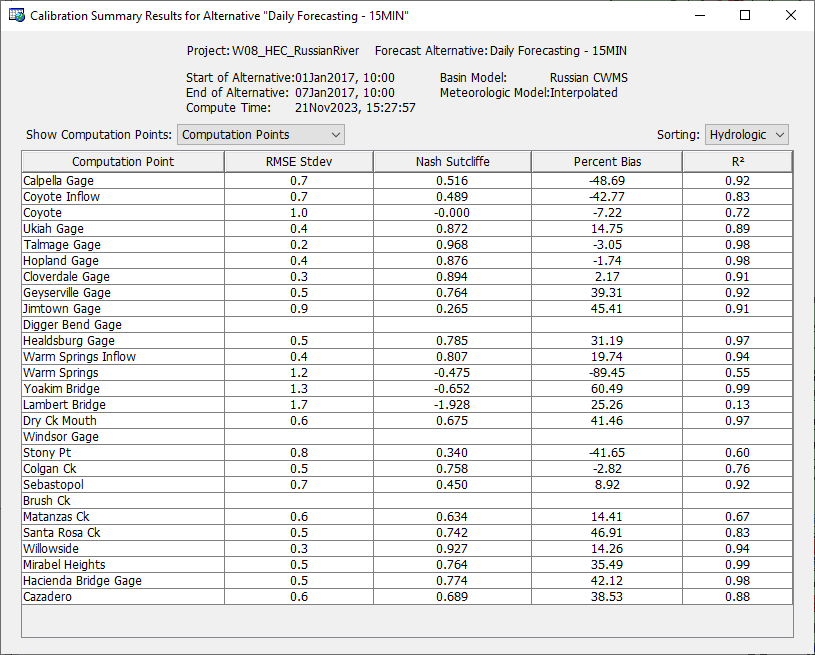Image resolution: width=815 pixels, height=655 pixels.
Task: Select the Digger Bend Gage row
Action: 407,325
